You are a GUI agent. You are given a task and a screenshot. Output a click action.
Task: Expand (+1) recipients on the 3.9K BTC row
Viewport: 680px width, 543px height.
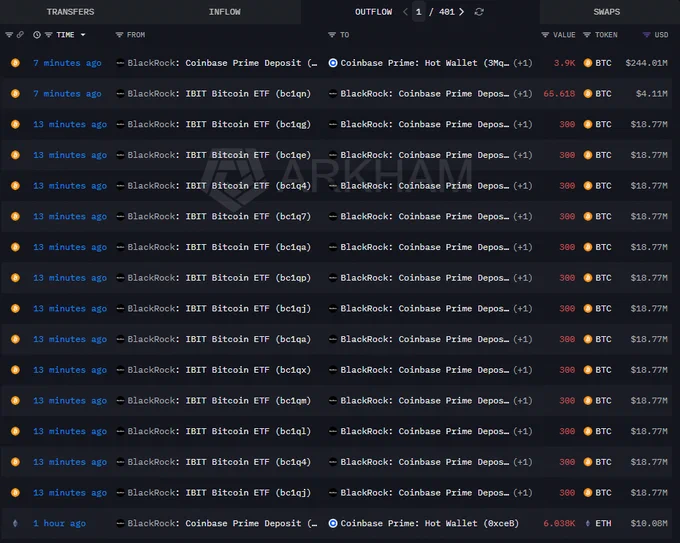[x=523, y=63]
